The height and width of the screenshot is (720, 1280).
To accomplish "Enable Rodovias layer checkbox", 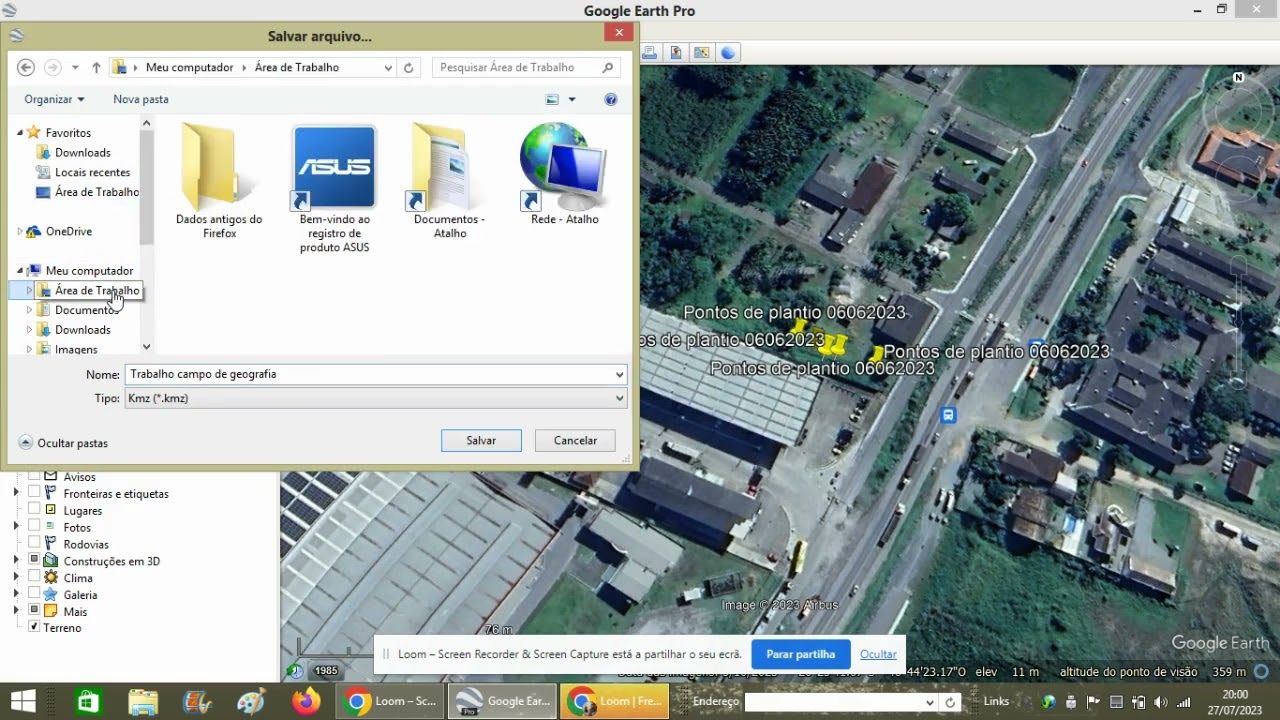I will click(34, 543).
